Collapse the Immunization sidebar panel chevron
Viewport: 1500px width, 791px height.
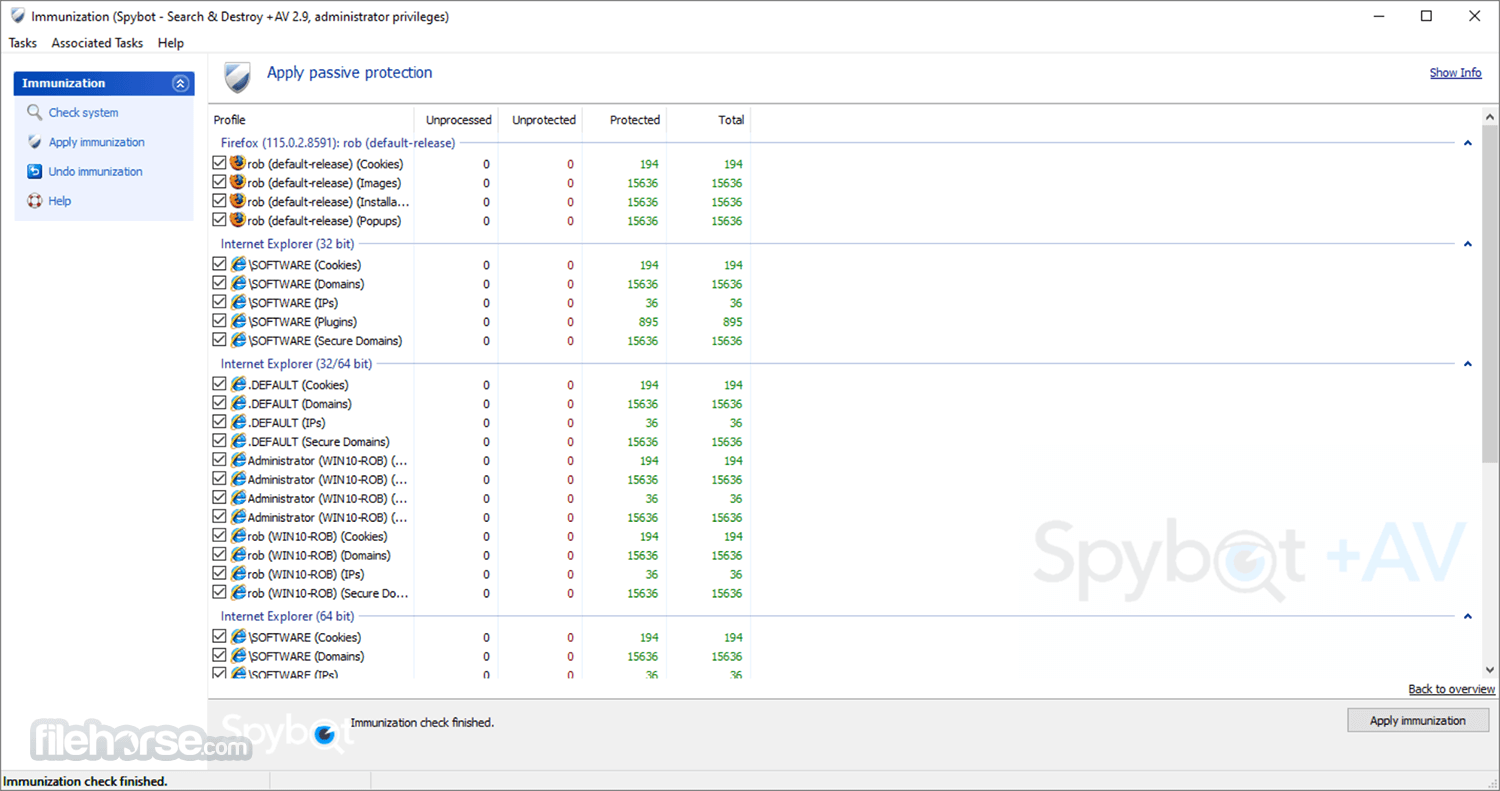pos(180,83)
